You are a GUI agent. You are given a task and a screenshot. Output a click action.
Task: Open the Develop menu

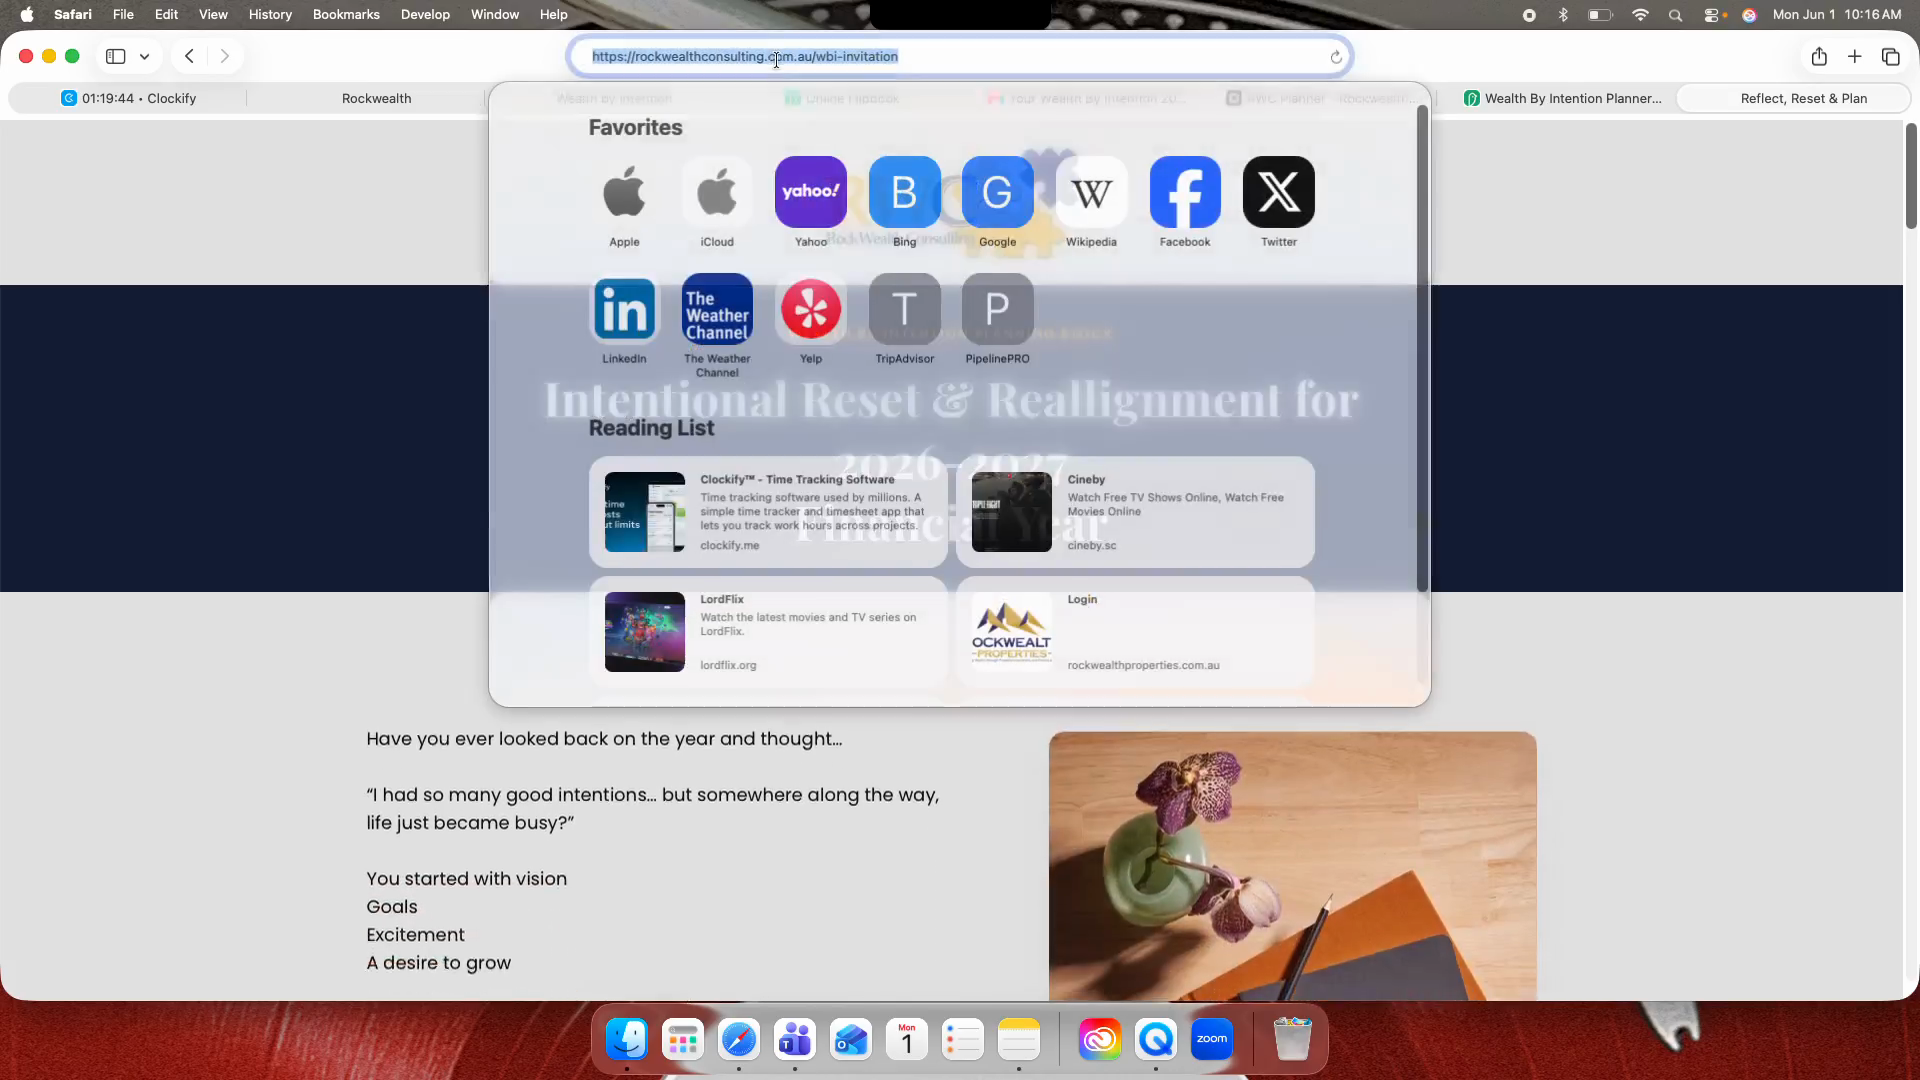point(425,14)
